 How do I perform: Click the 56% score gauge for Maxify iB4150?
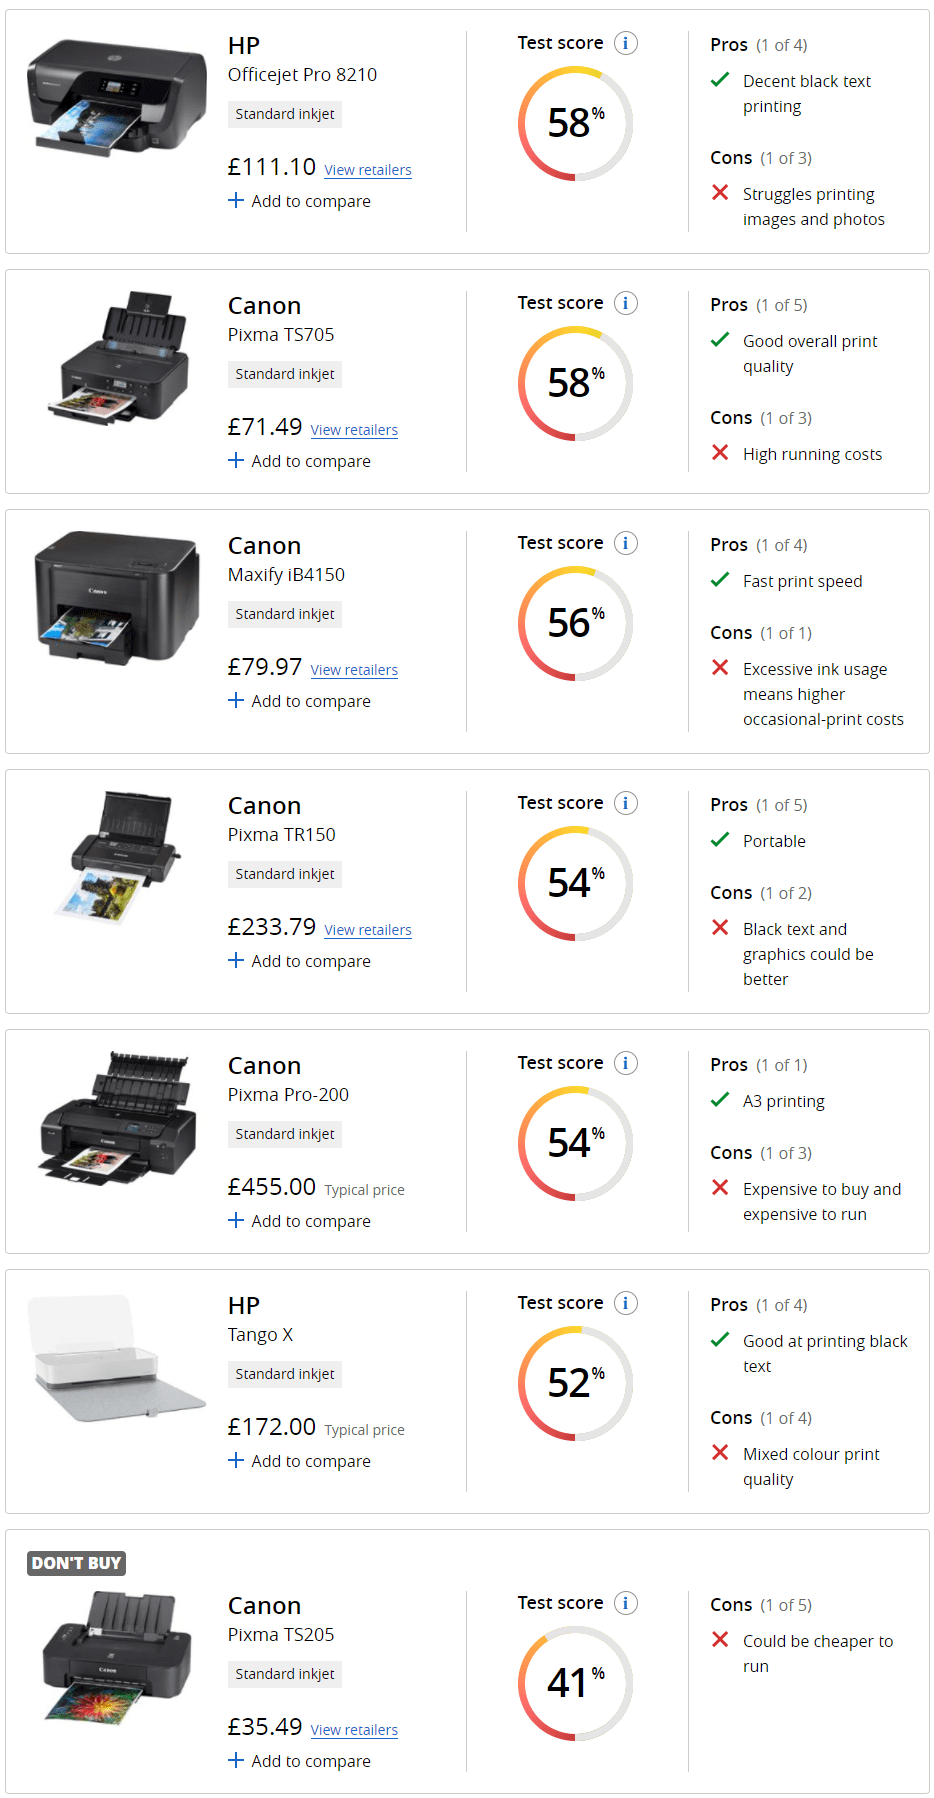(x=575, y=623)
